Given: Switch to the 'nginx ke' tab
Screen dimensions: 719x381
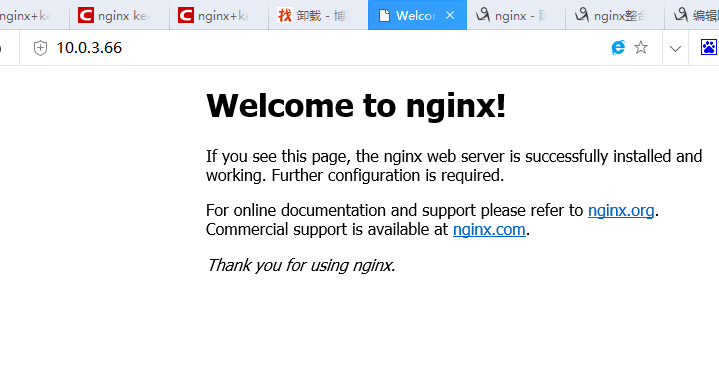Looking at the screenshot, I should tap(119, 15).
